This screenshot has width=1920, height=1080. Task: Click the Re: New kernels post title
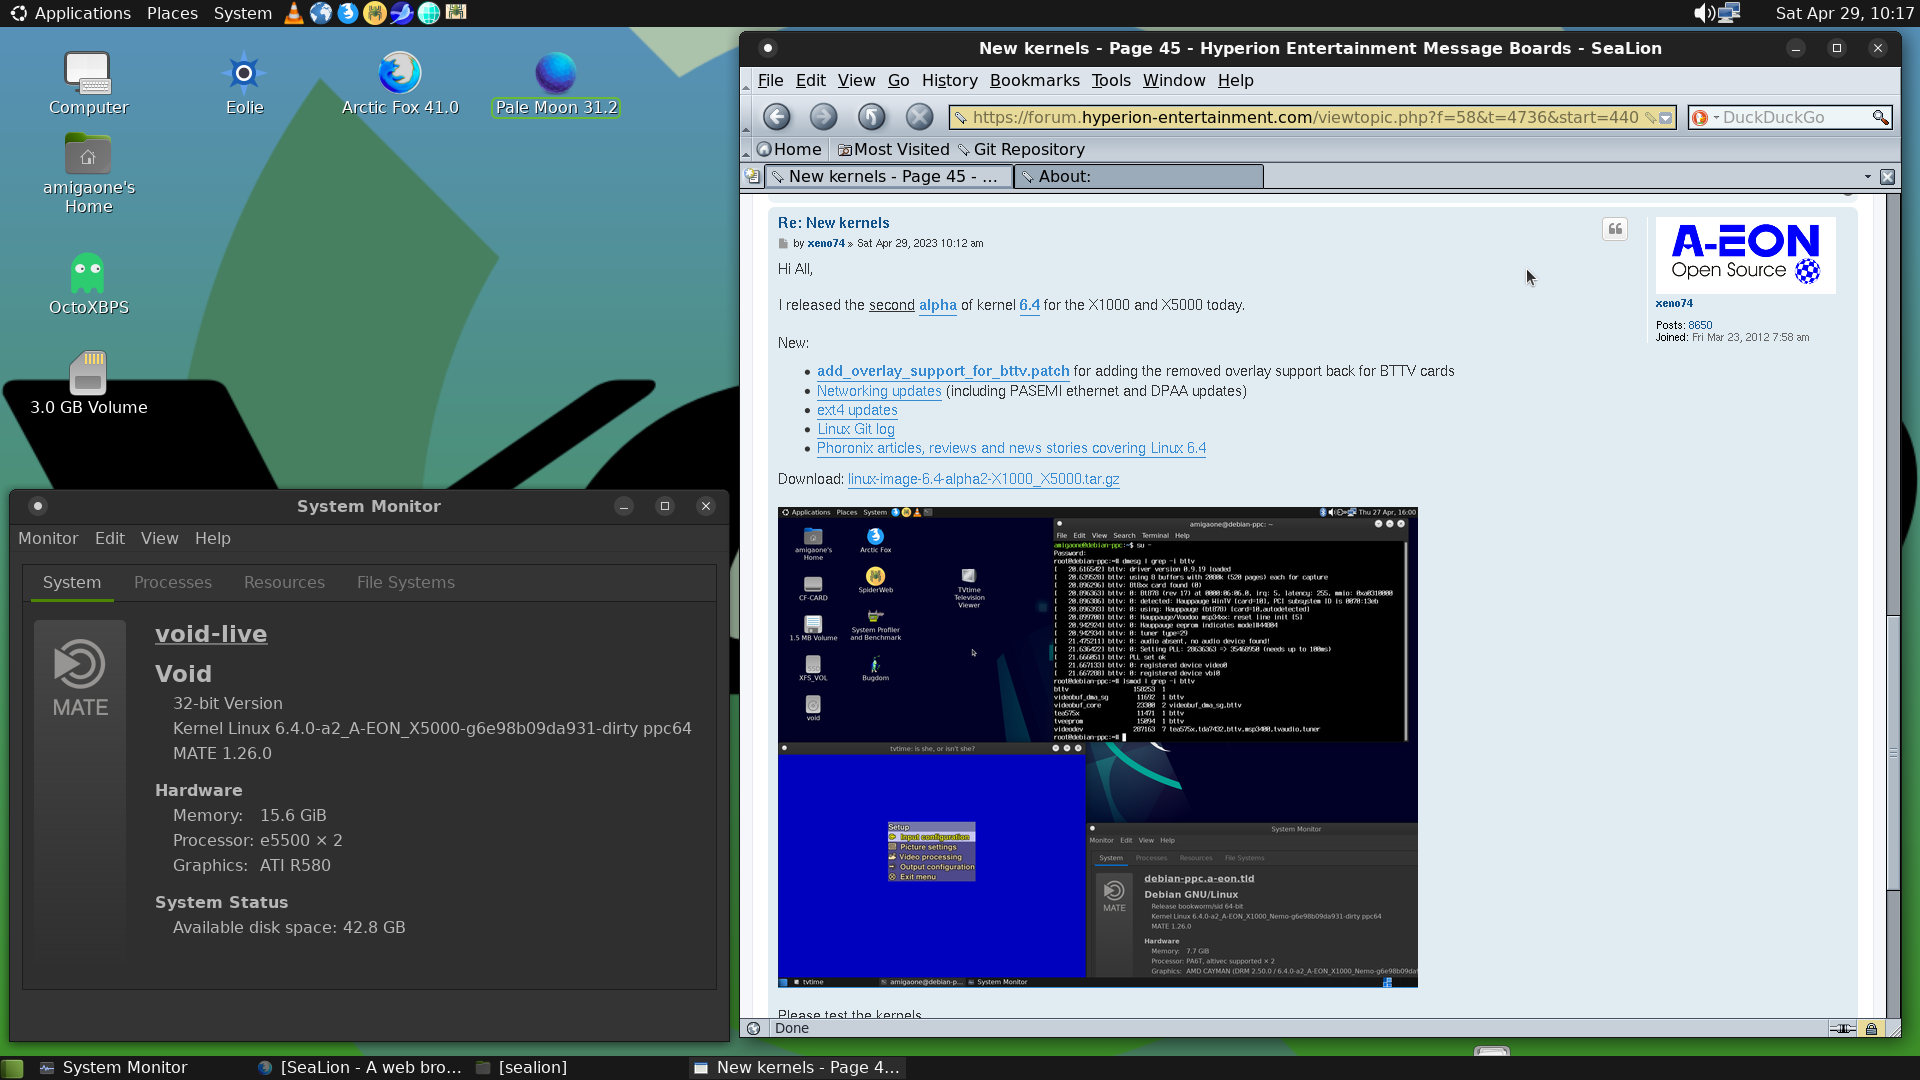click(x=833, y=223)
